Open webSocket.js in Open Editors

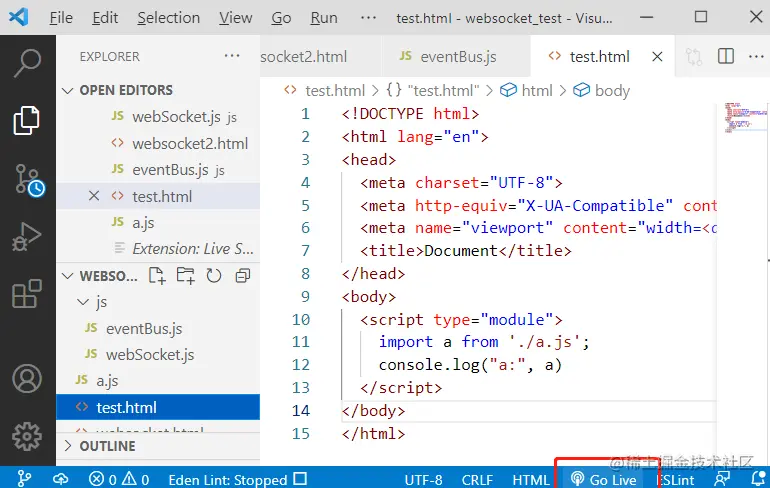click(x=158, y=117)
